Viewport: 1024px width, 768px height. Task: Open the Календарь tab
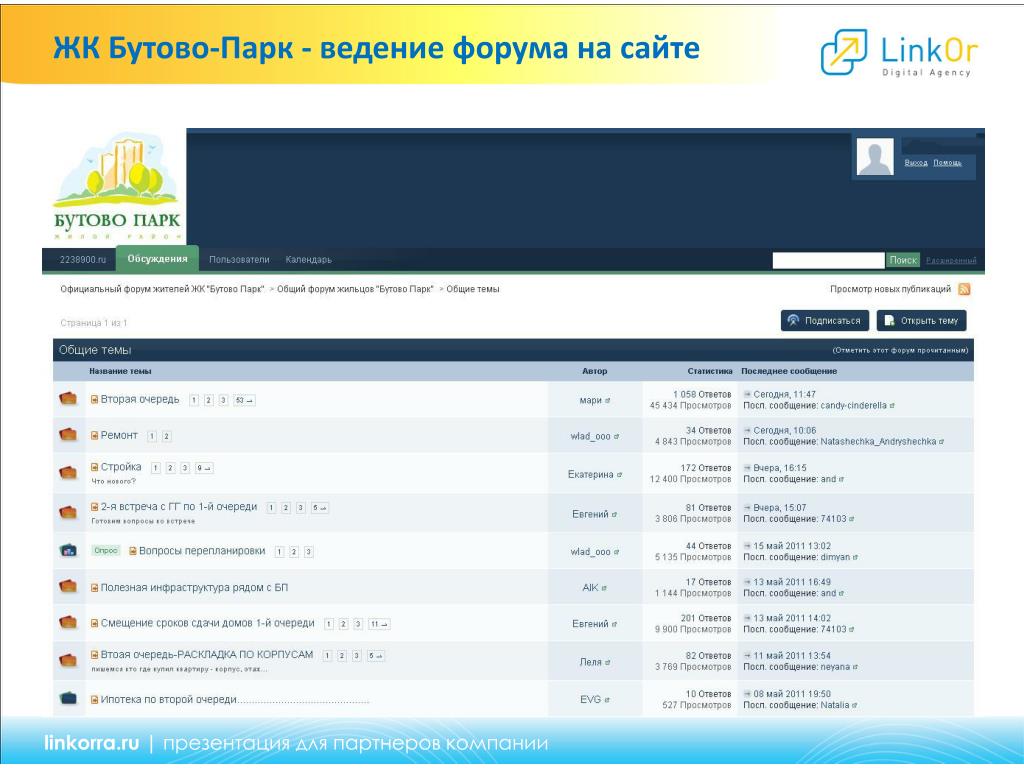(308, 259)
